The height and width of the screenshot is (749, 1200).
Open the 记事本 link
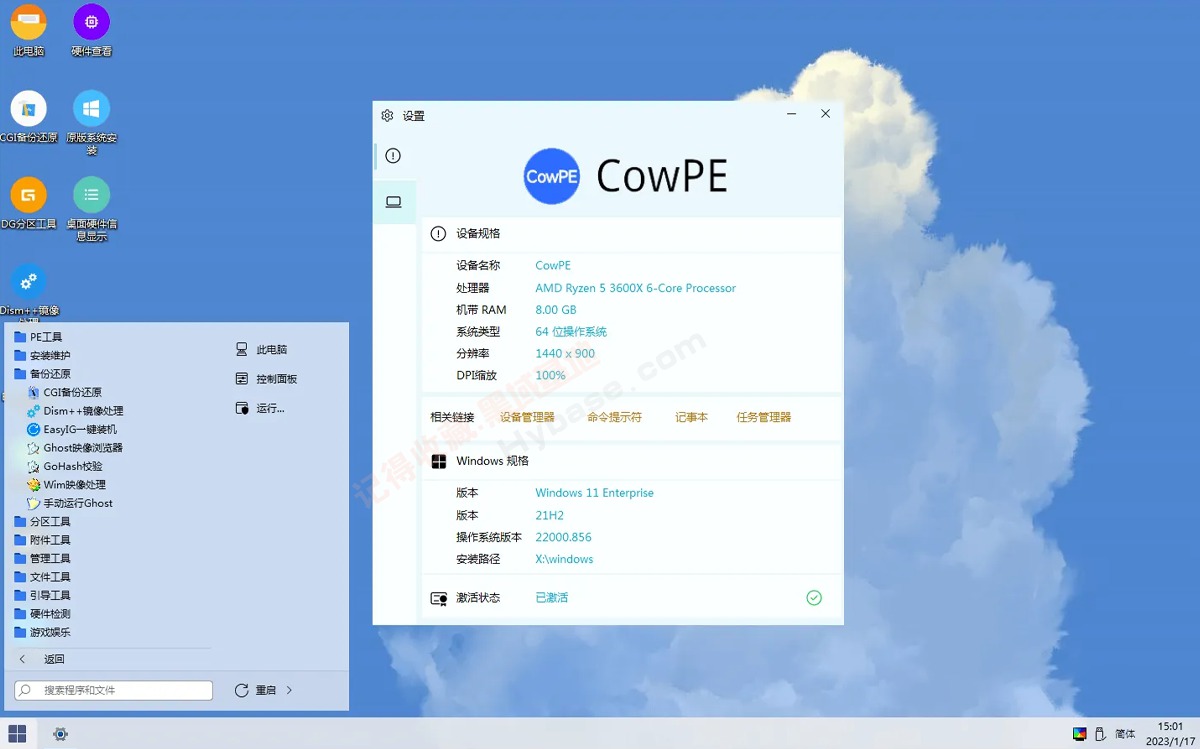[691, 417]
